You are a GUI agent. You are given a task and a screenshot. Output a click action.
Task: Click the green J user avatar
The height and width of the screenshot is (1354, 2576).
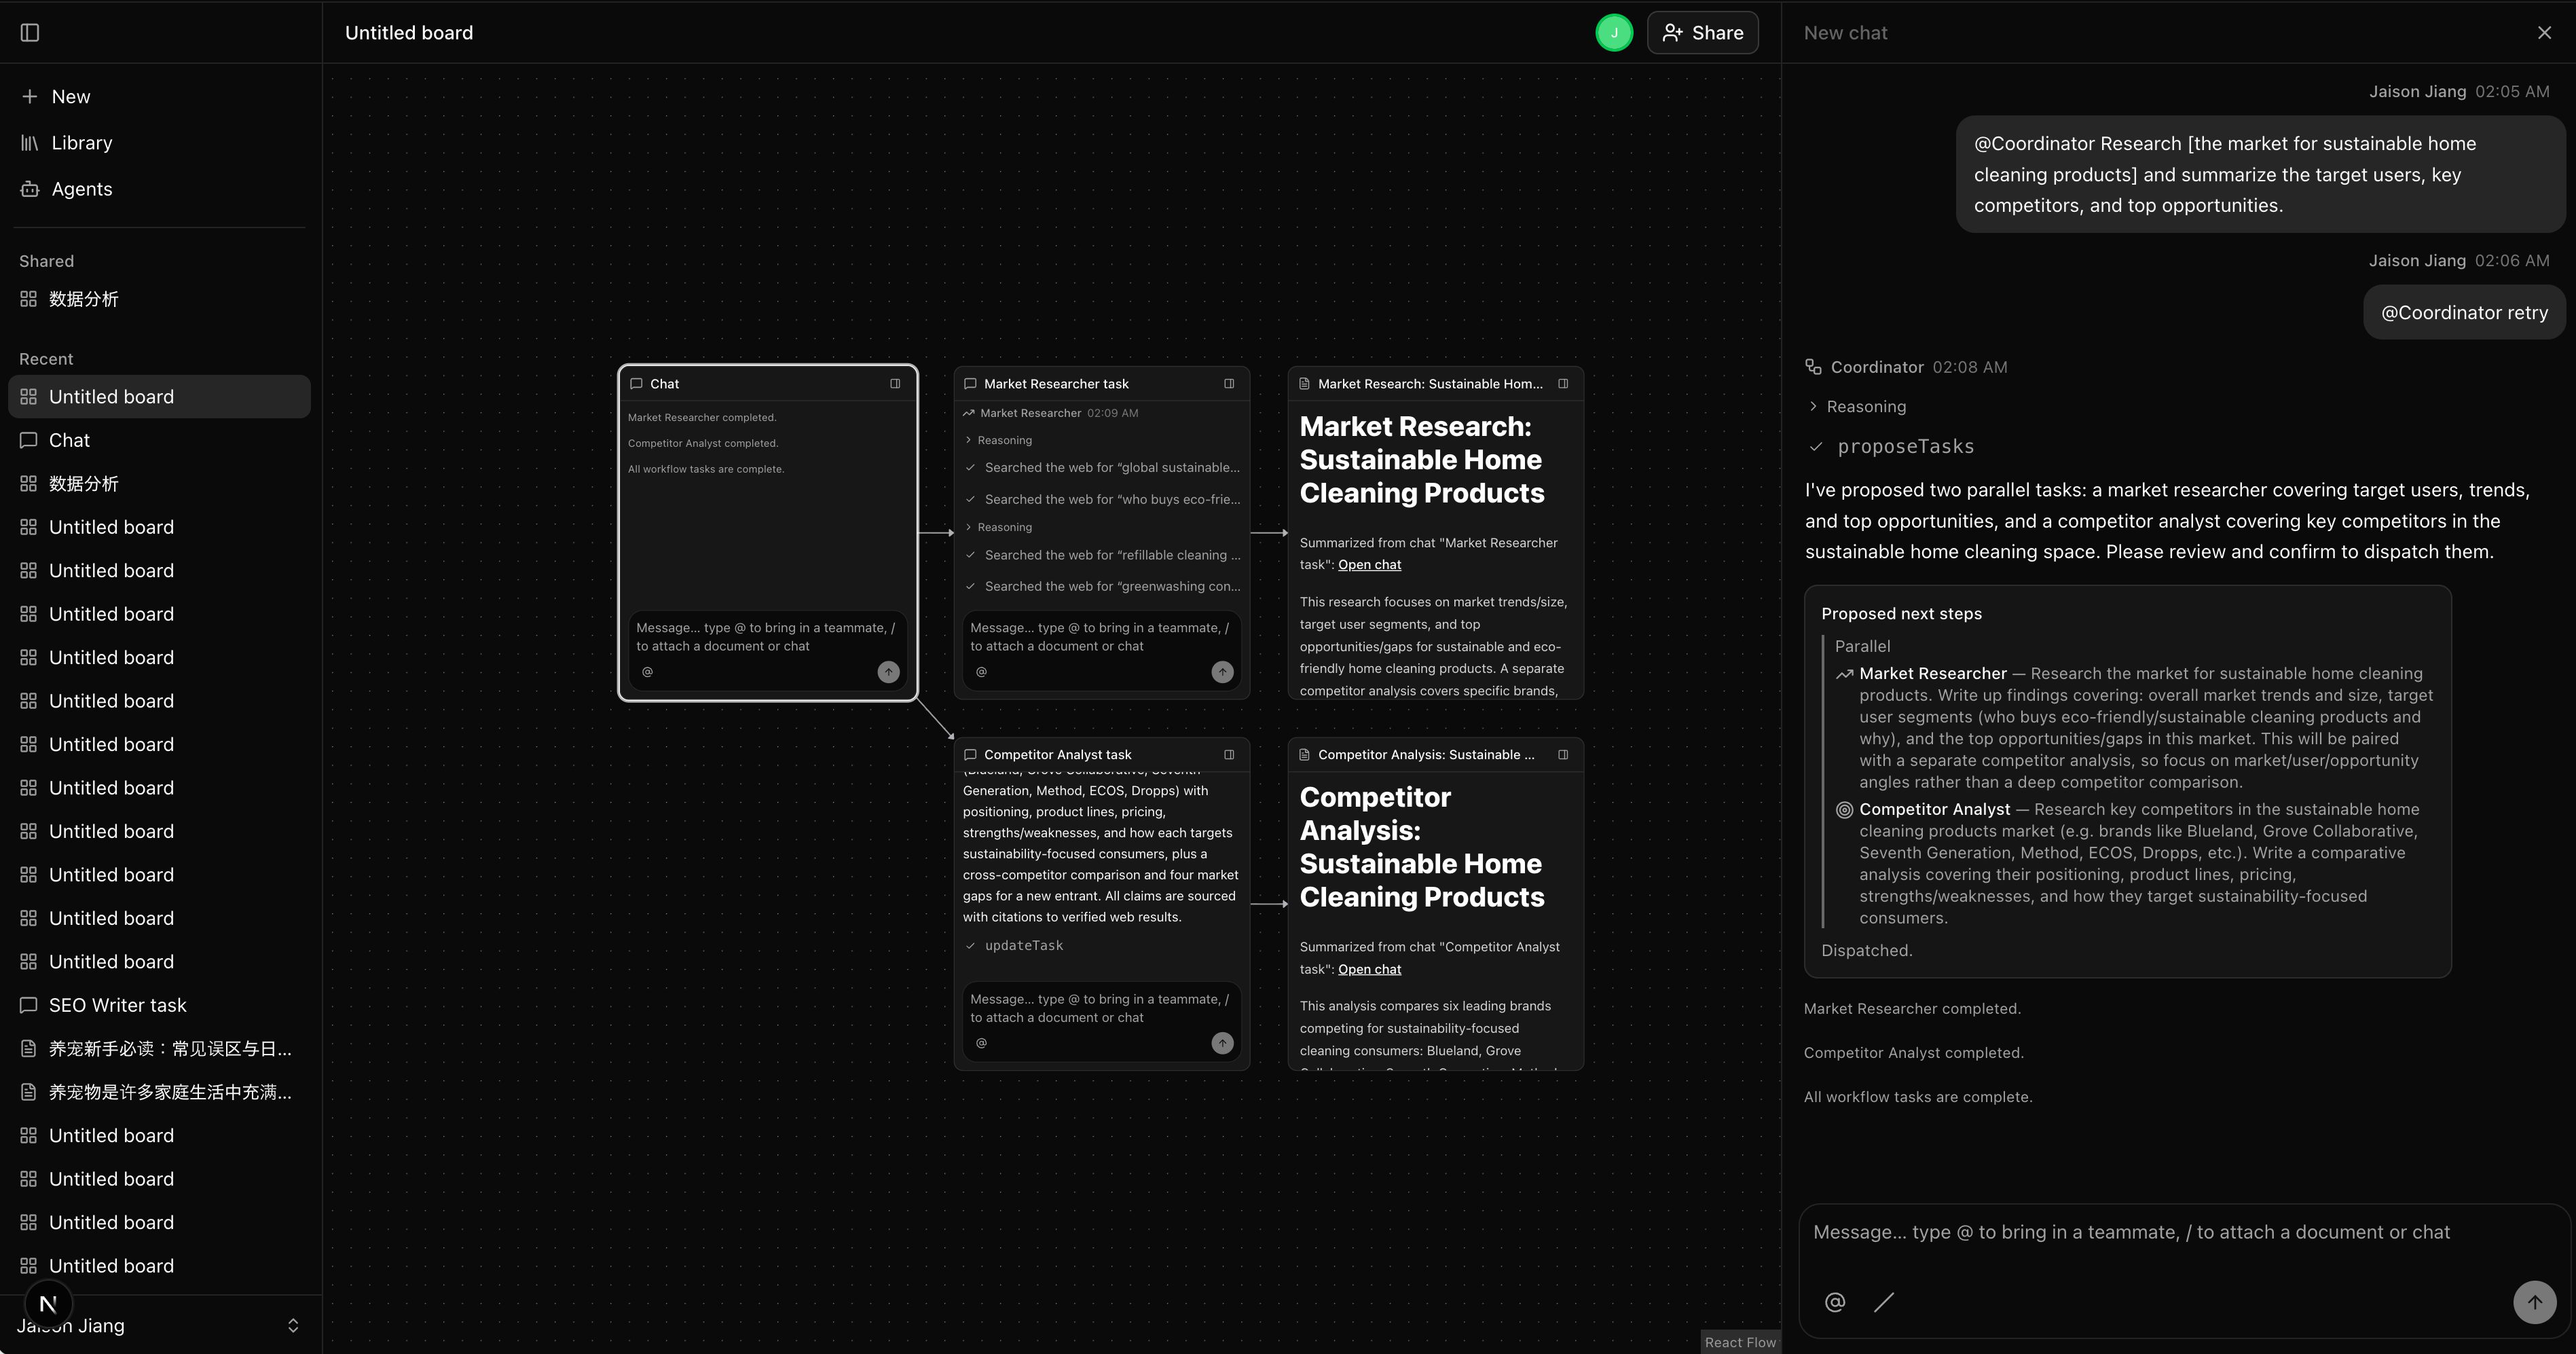click(x=1614, y=33)
